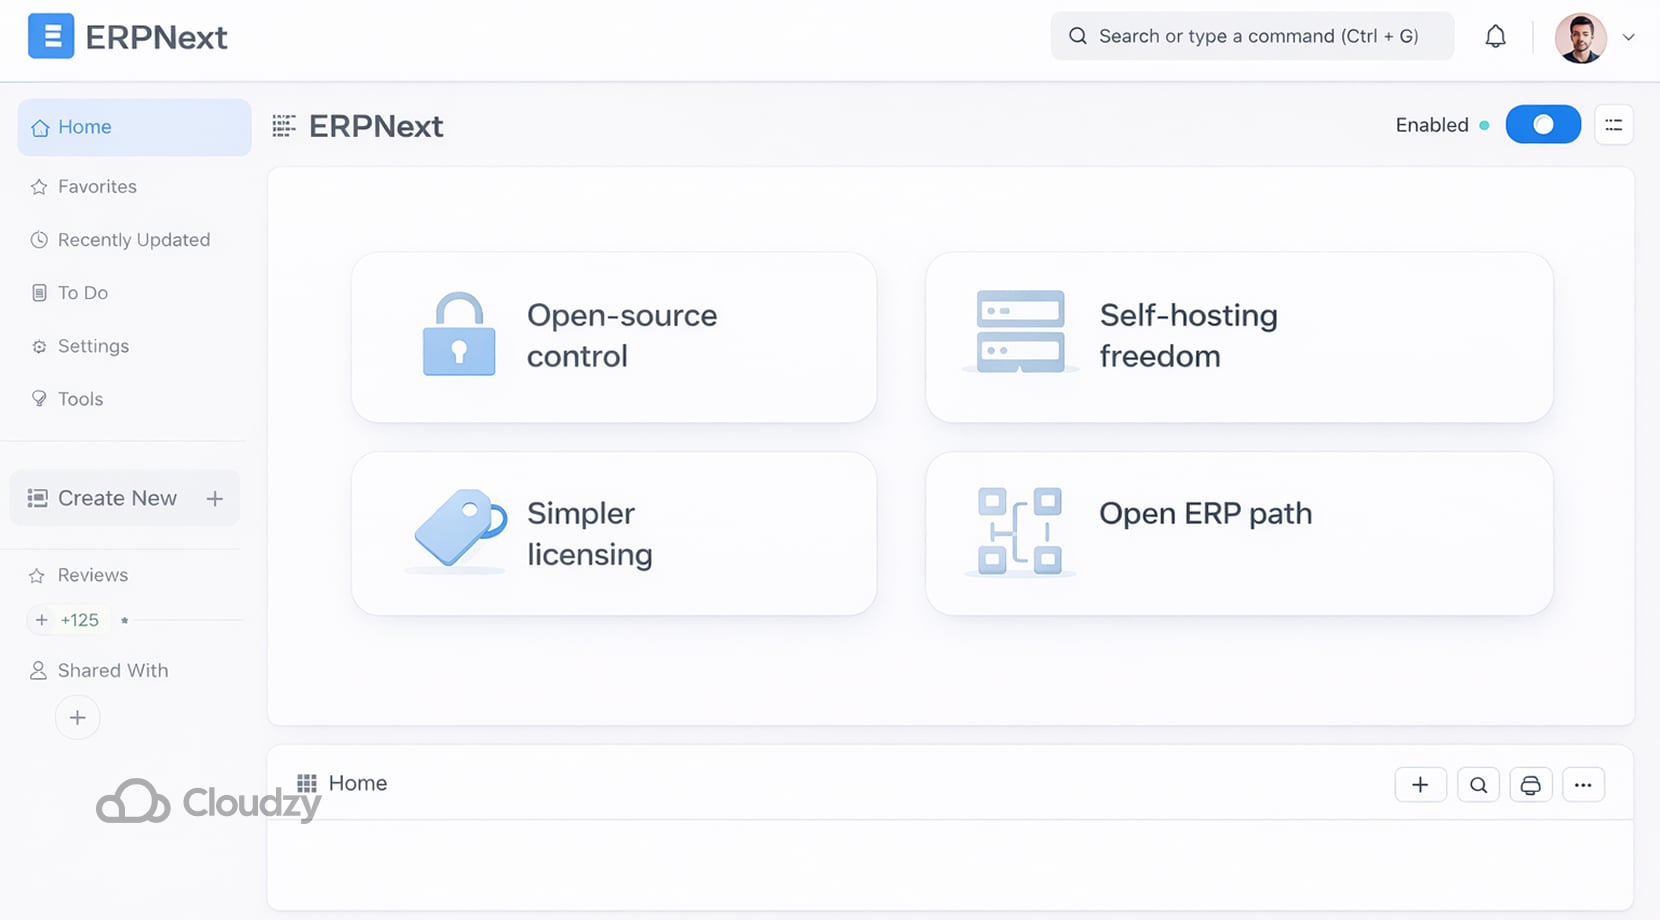The image size is (1660, 920).
Task: Click the teal status dot beside Enabled
Action: 1484,125
